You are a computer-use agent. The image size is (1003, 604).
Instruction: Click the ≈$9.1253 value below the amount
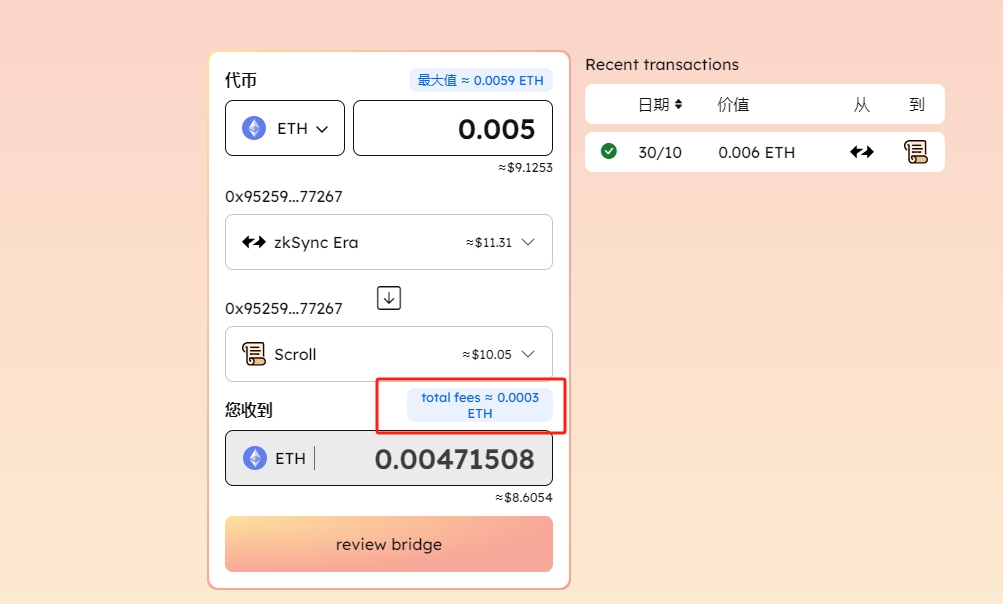tap(525, 168)
